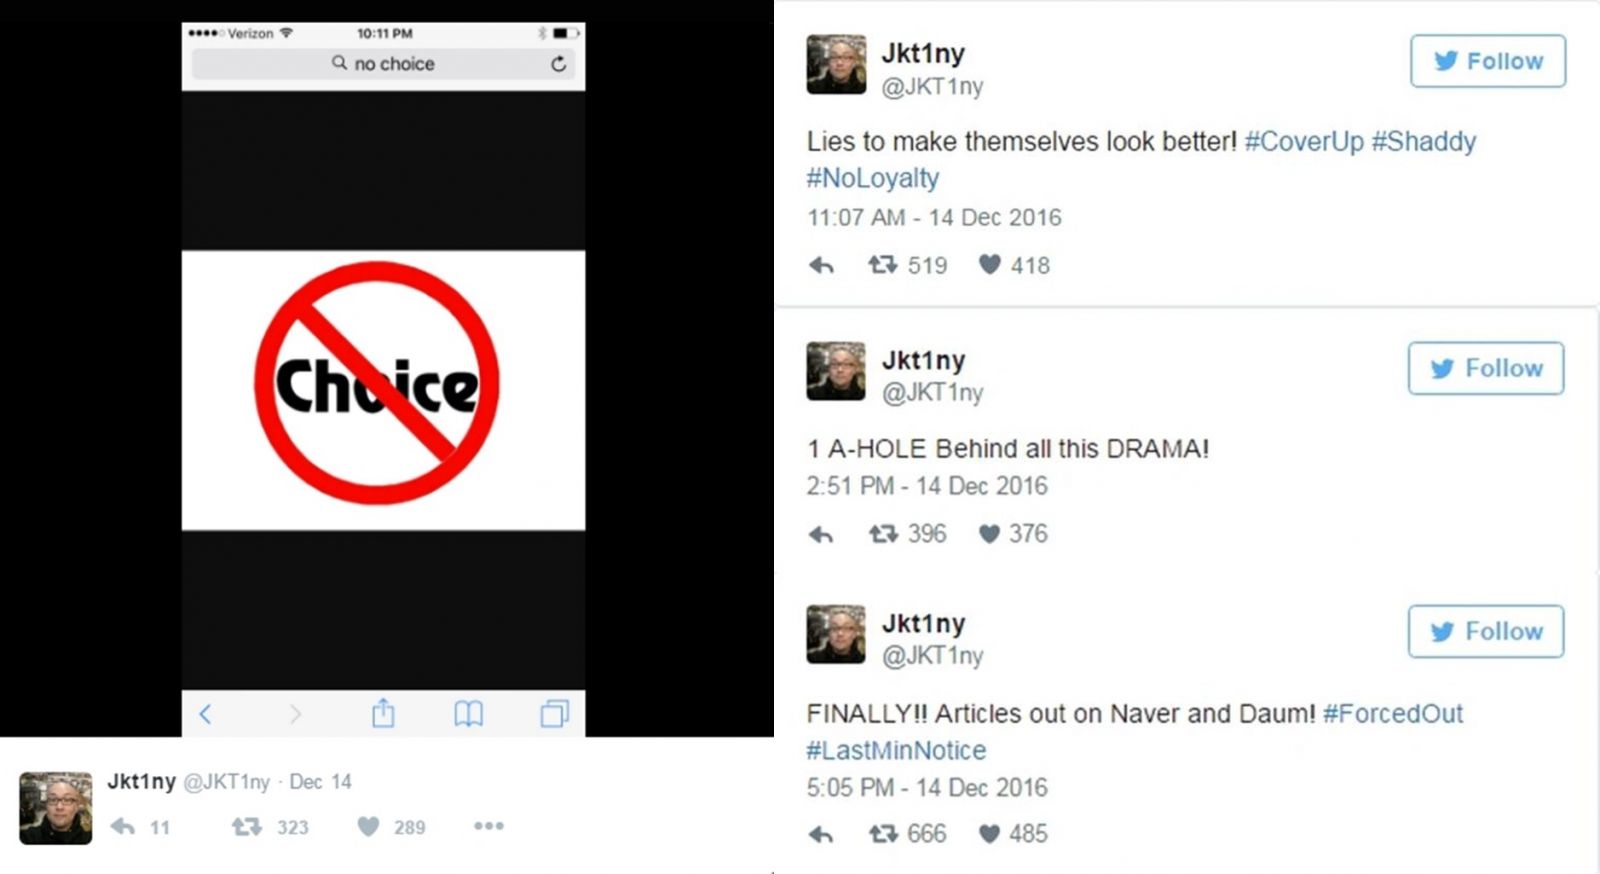Like the tweet with 485 hearts
The image size is (1600, 874).
tap(989, 833)
